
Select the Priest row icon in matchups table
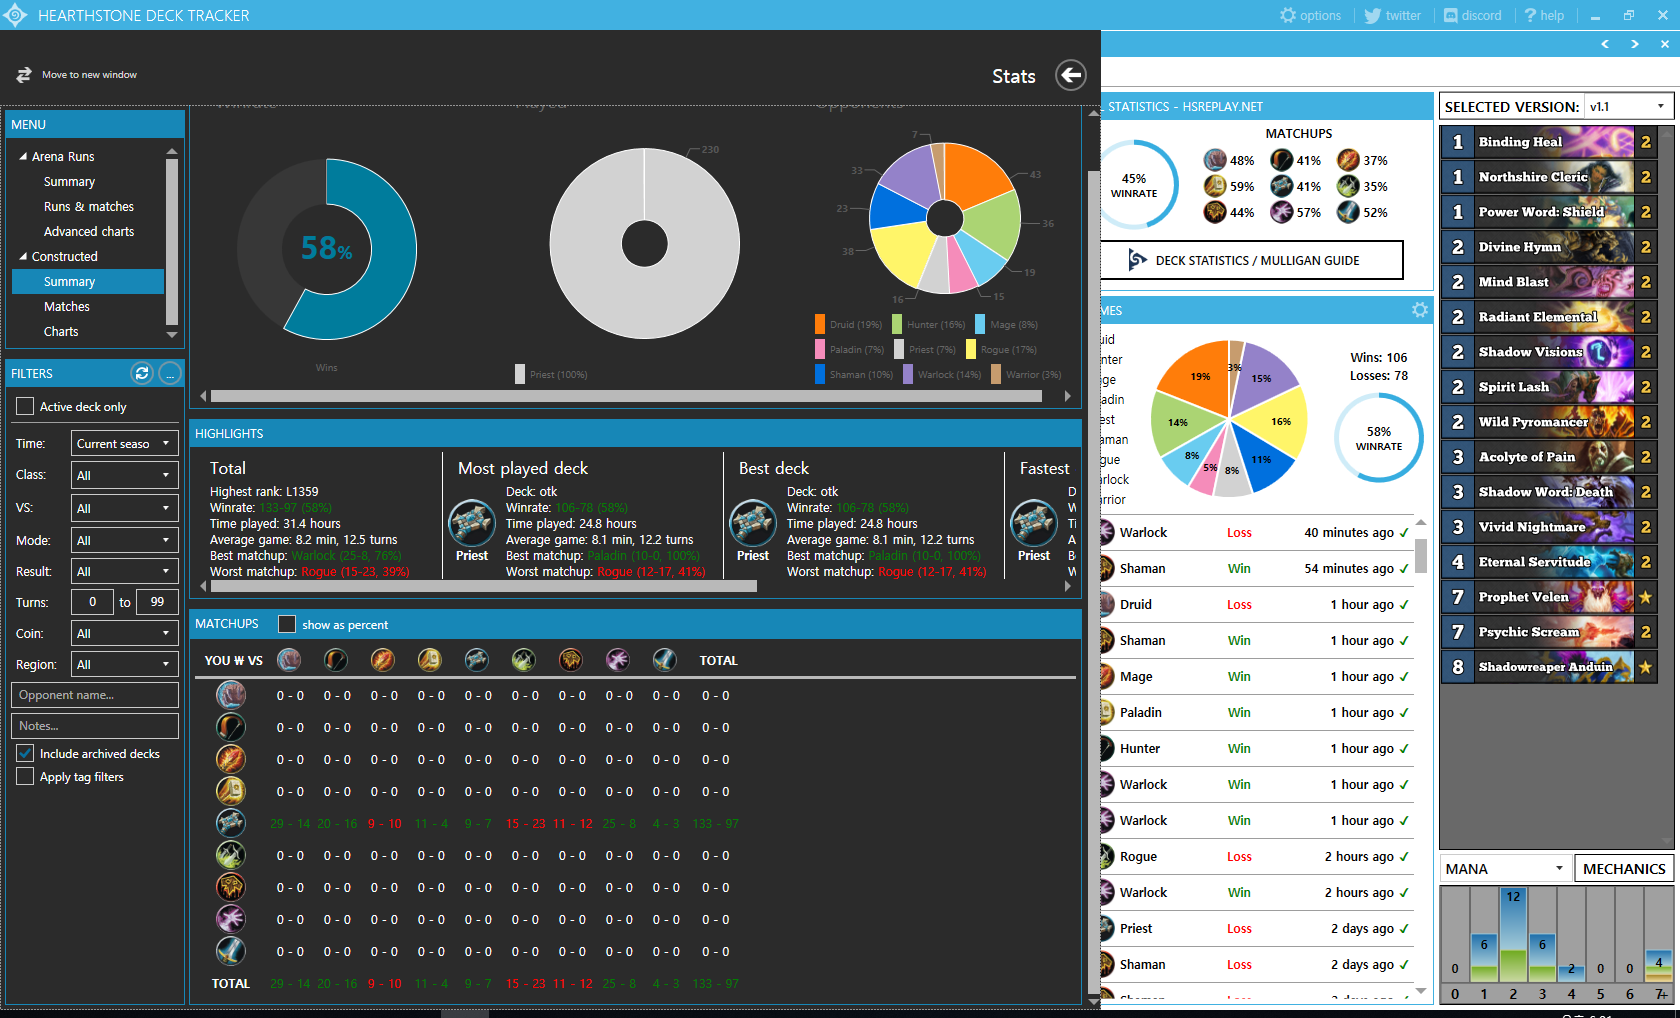pos(231,823)
